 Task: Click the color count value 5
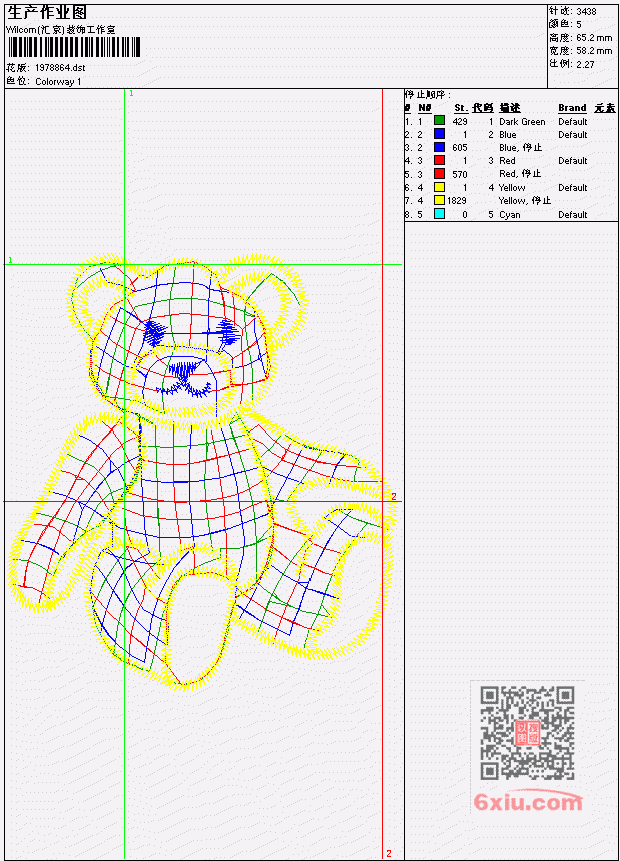(579, 24)
